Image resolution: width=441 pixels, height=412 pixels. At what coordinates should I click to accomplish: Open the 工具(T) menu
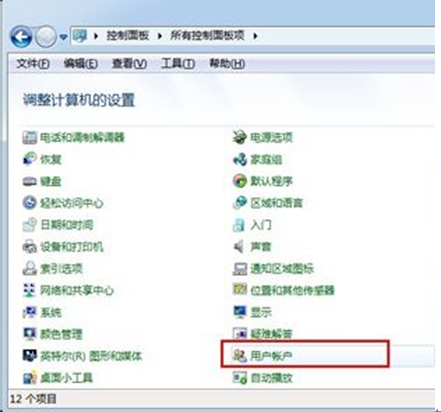click(x=178, y=63)
